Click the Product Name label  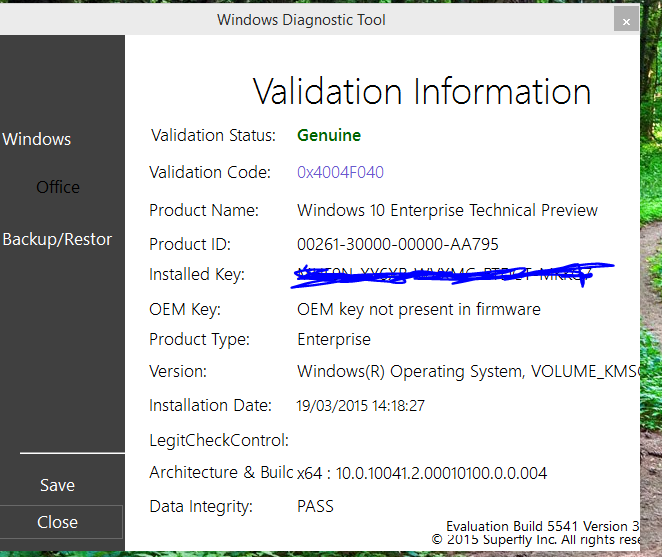tap(204, 210)
